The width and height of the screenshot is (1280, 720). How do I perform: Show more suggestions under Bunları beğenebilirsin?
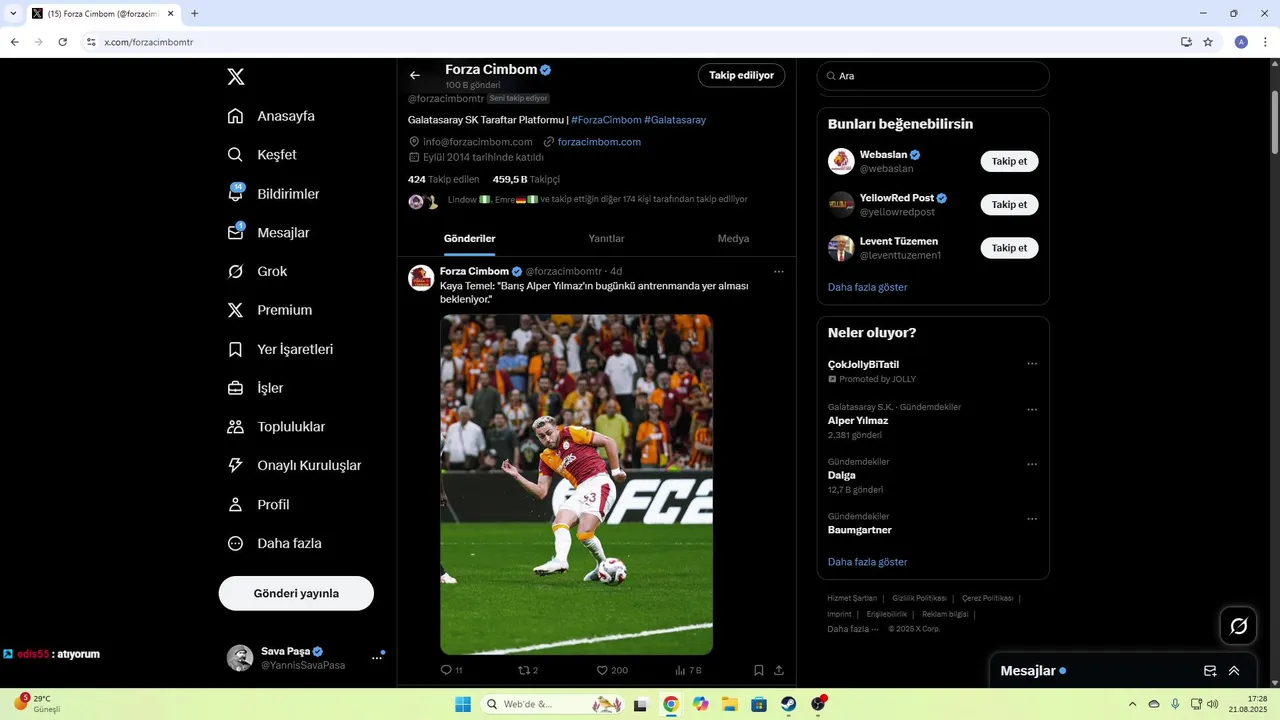click(867, 287)
